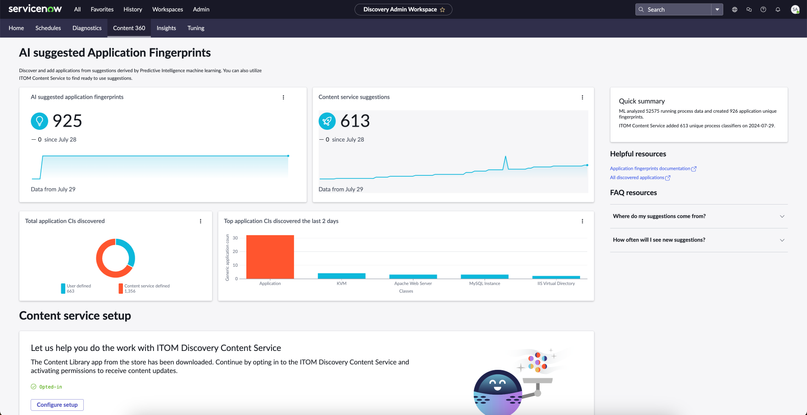Click the magnifier icon in the search box

[641, 9]
